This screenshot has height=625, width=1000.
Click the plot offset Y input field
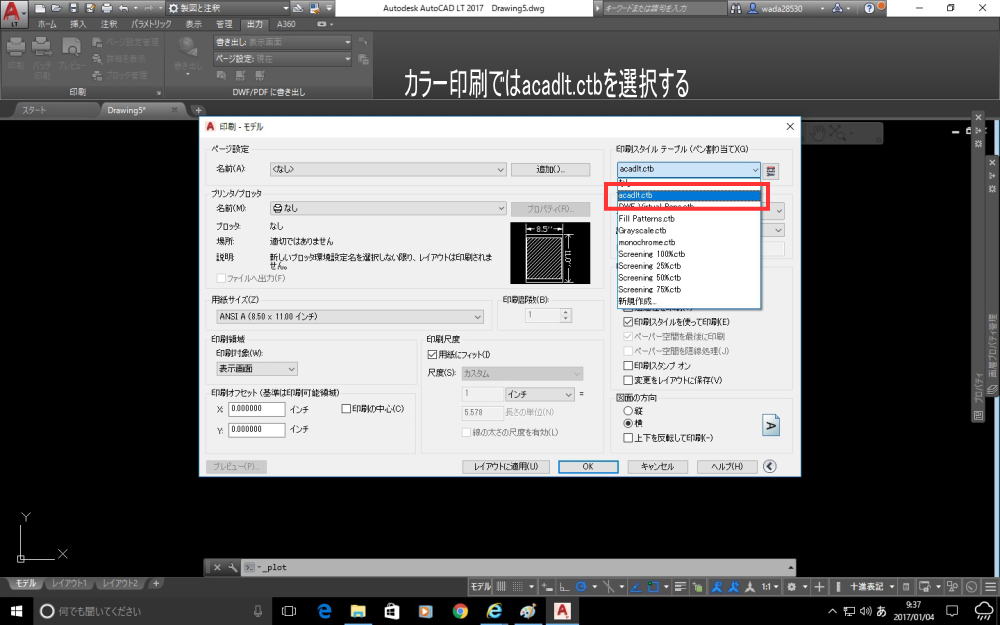pos(256,430)
